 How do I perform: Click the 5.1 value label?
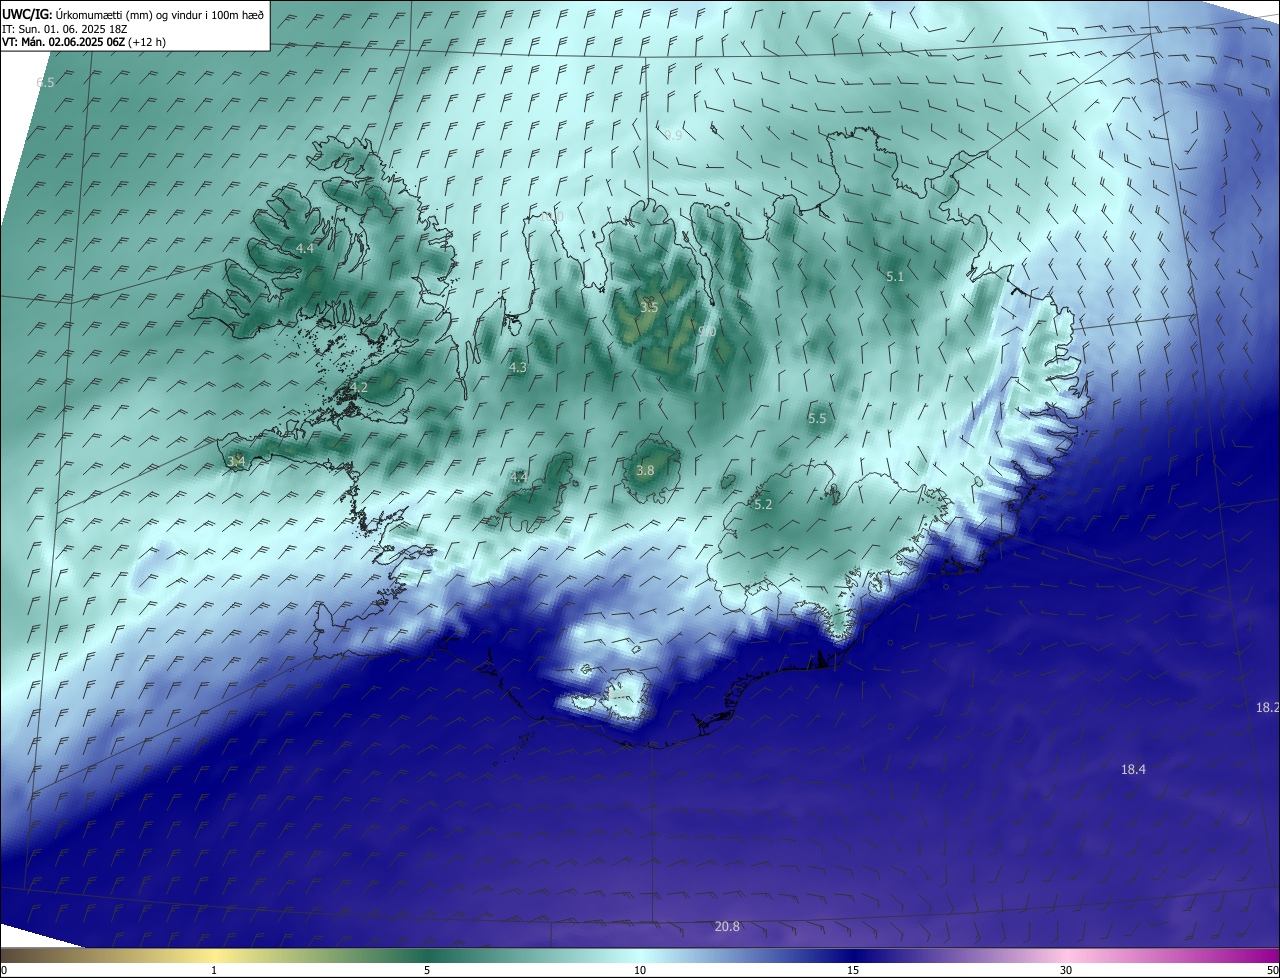[895, 276]
